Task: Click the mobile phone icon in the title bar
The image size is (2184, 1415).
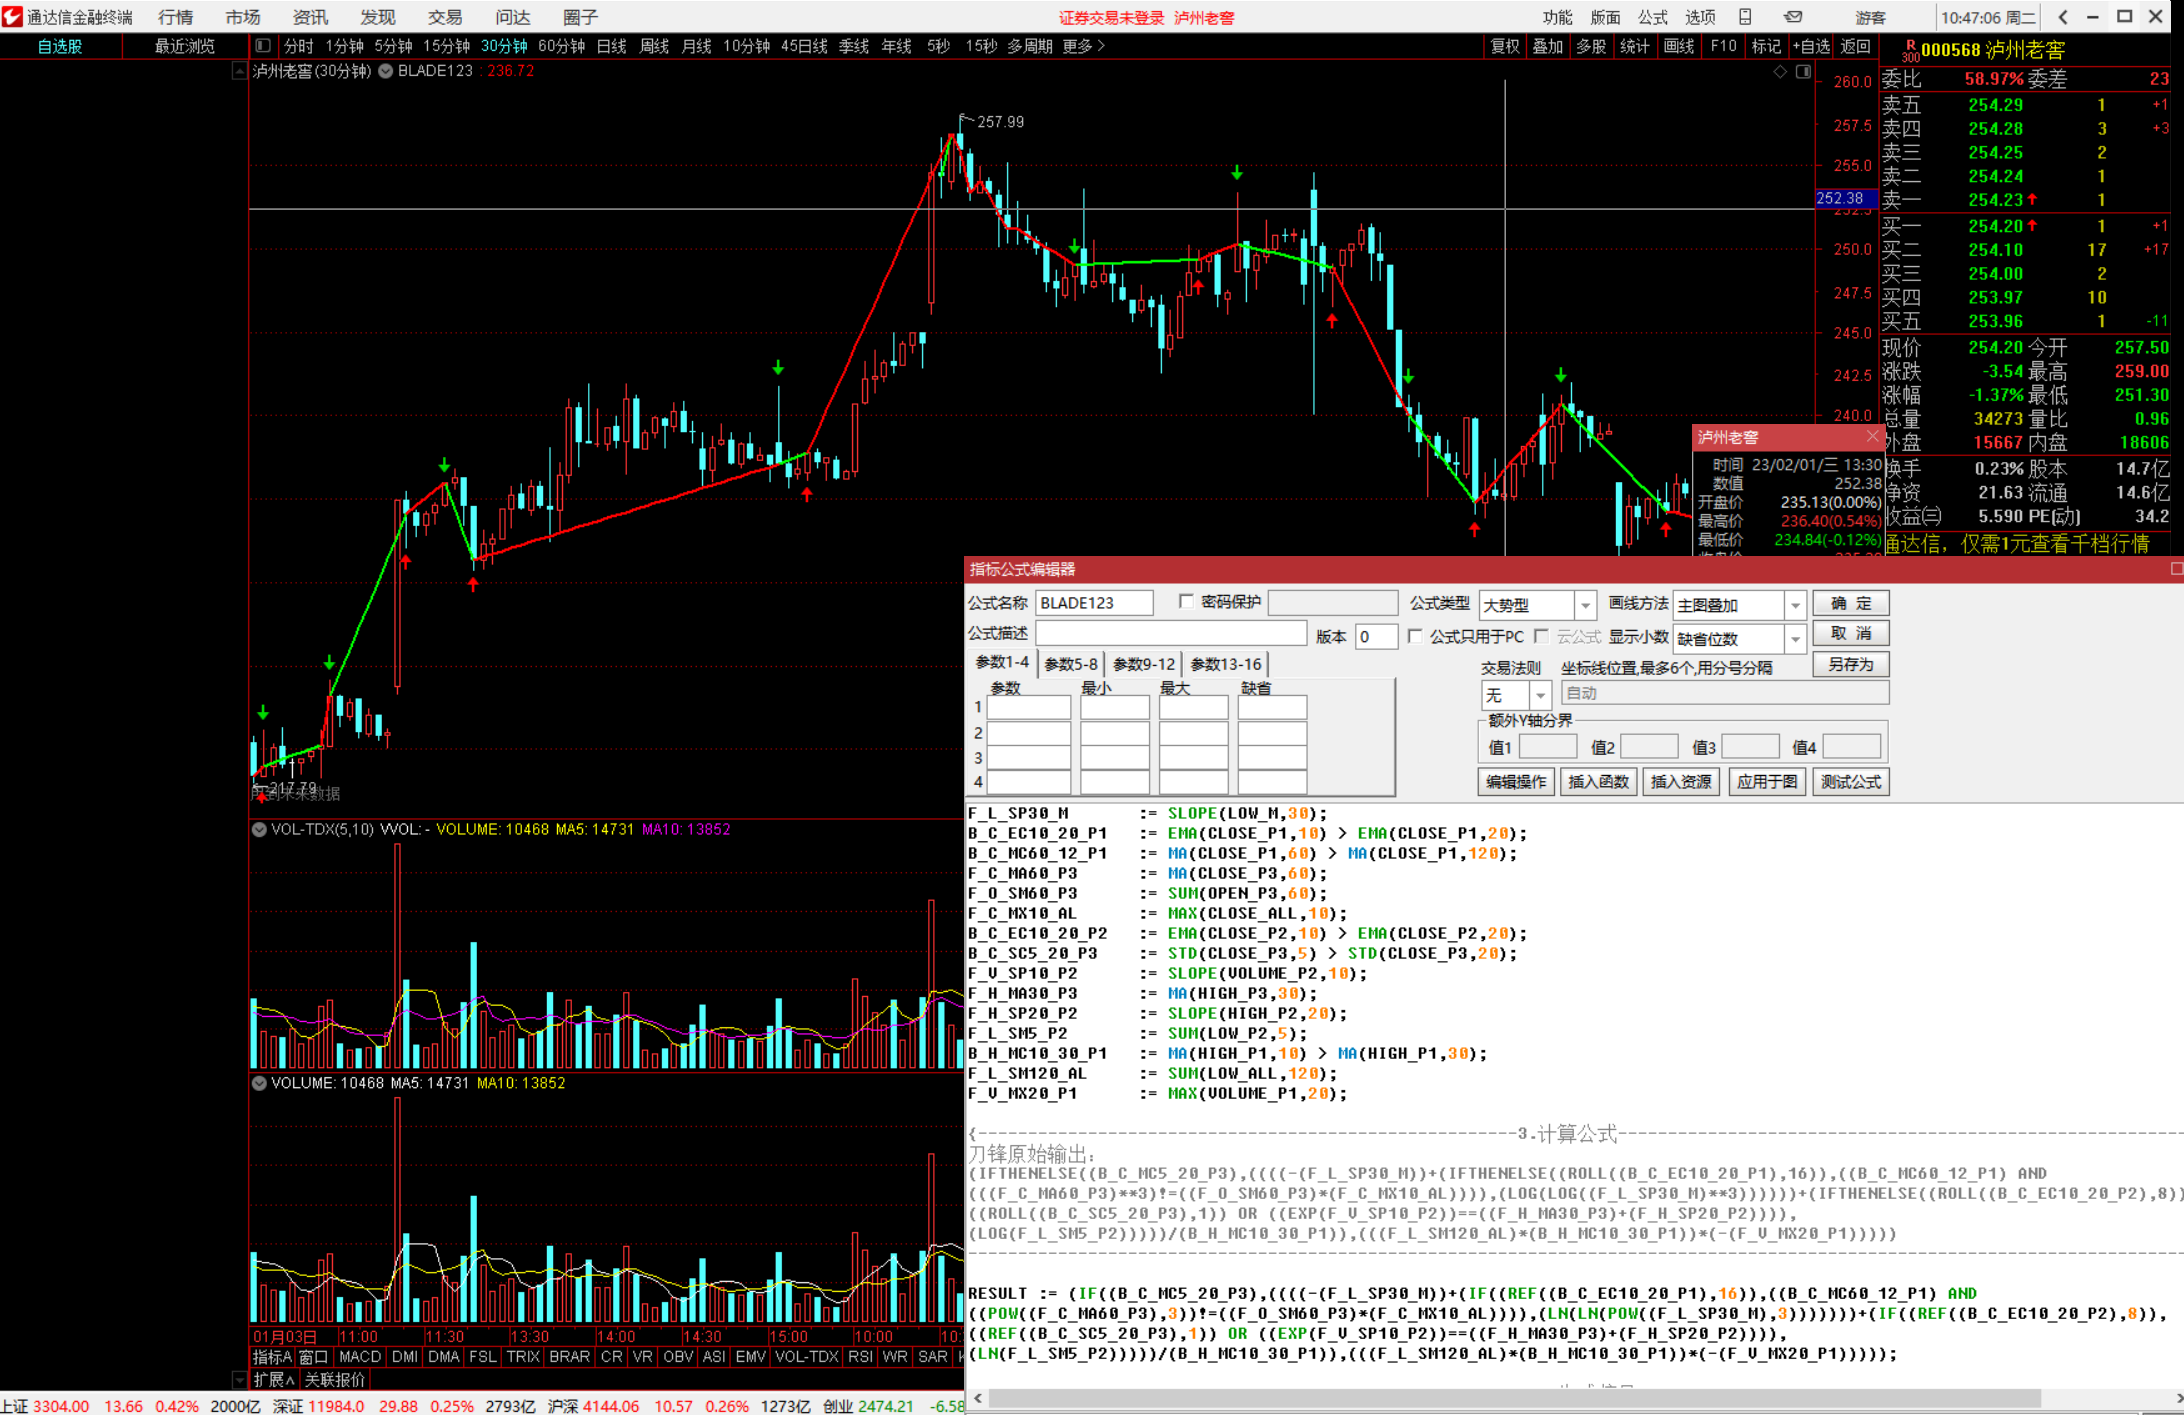Action: [1745, 17]
